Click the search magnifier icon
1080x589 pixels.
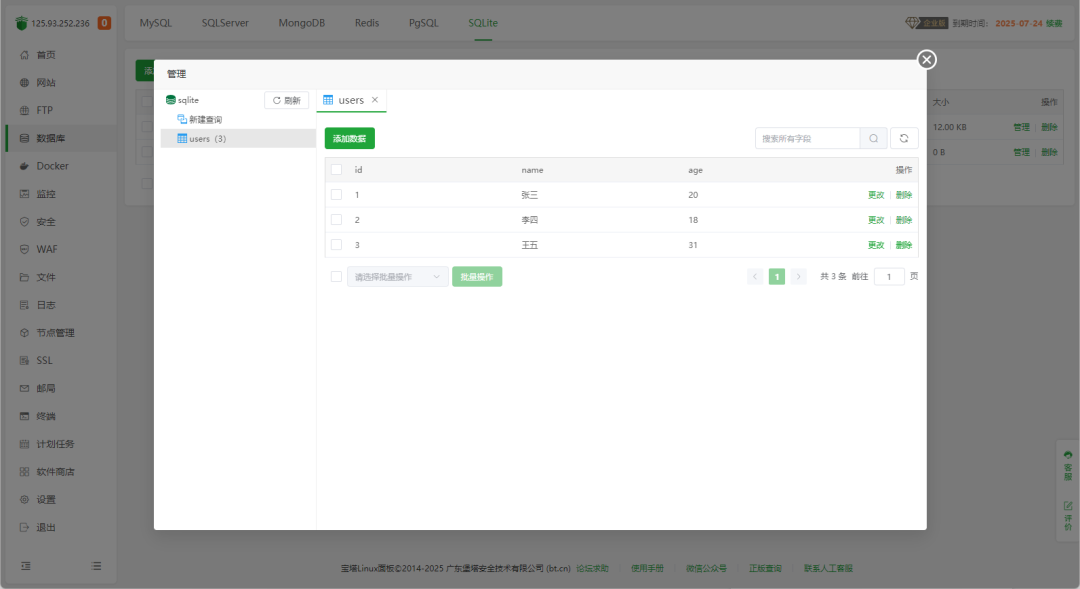873,138
